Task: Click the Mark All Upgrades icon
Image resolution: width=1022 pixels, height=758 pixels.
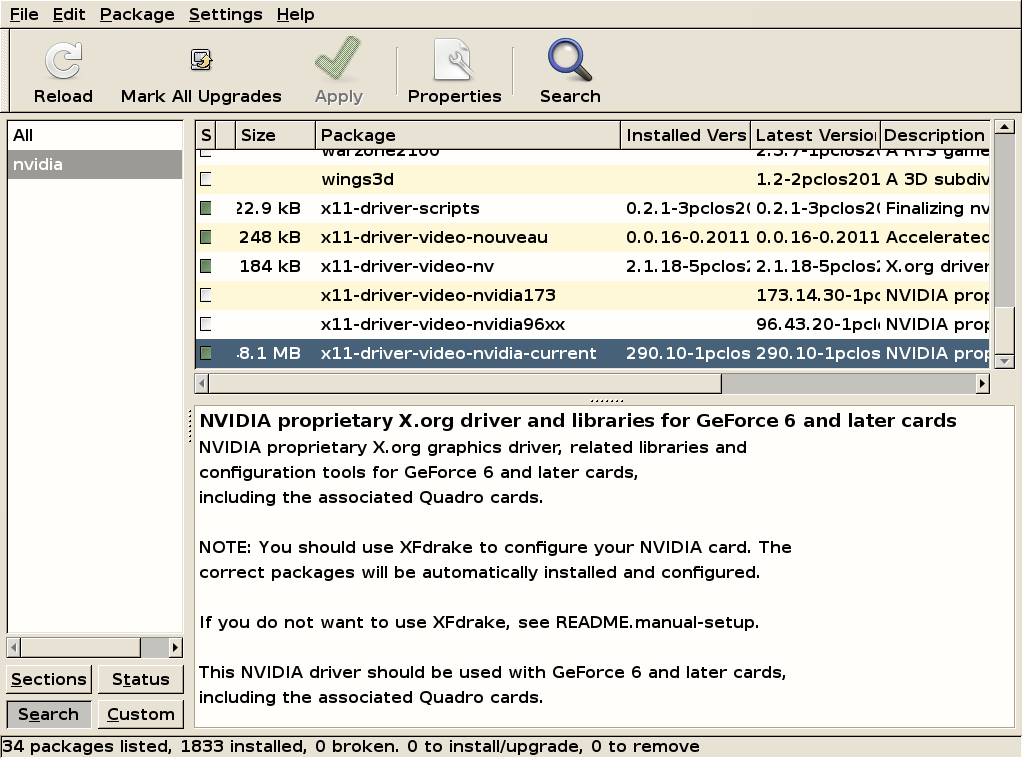Action: 201,60
